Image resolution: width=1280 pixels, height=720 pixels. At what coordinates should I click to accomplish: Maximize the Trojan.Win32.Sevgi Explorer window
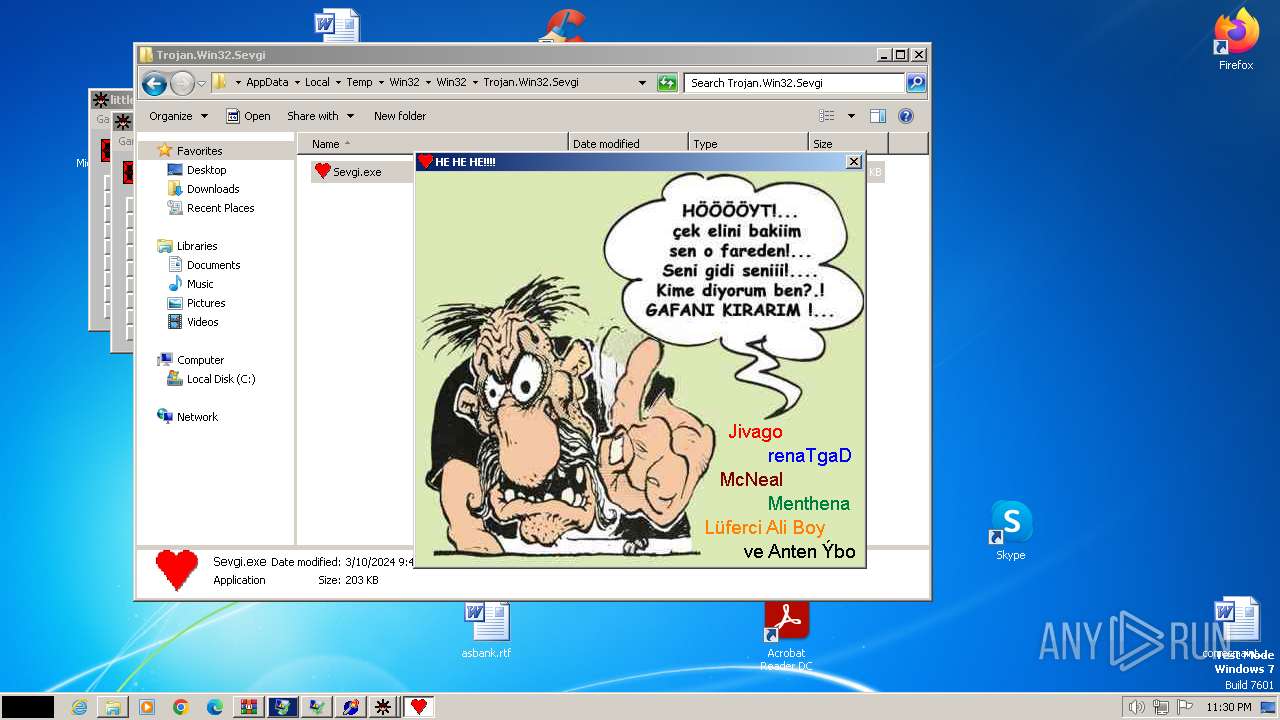pyautogui.click(x=900, y=55)
